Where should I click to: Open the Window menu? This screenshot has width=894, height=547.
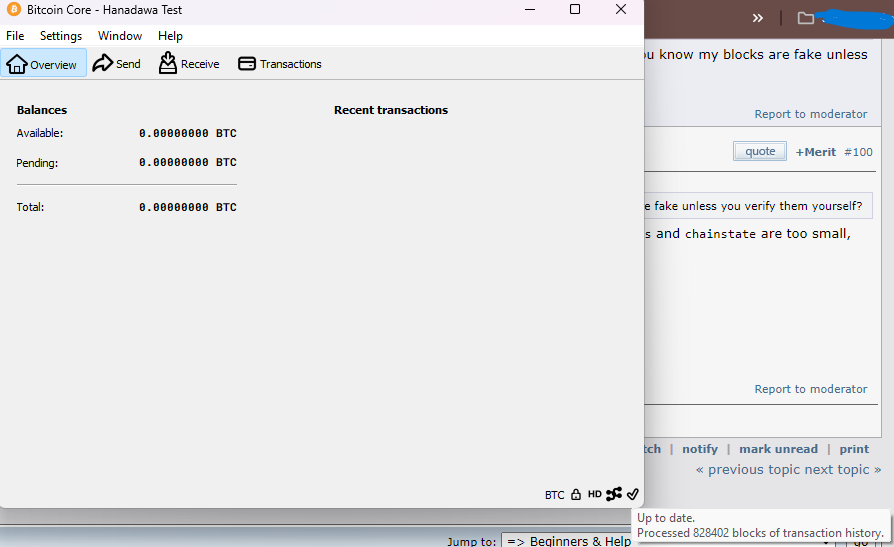(120, 35)
